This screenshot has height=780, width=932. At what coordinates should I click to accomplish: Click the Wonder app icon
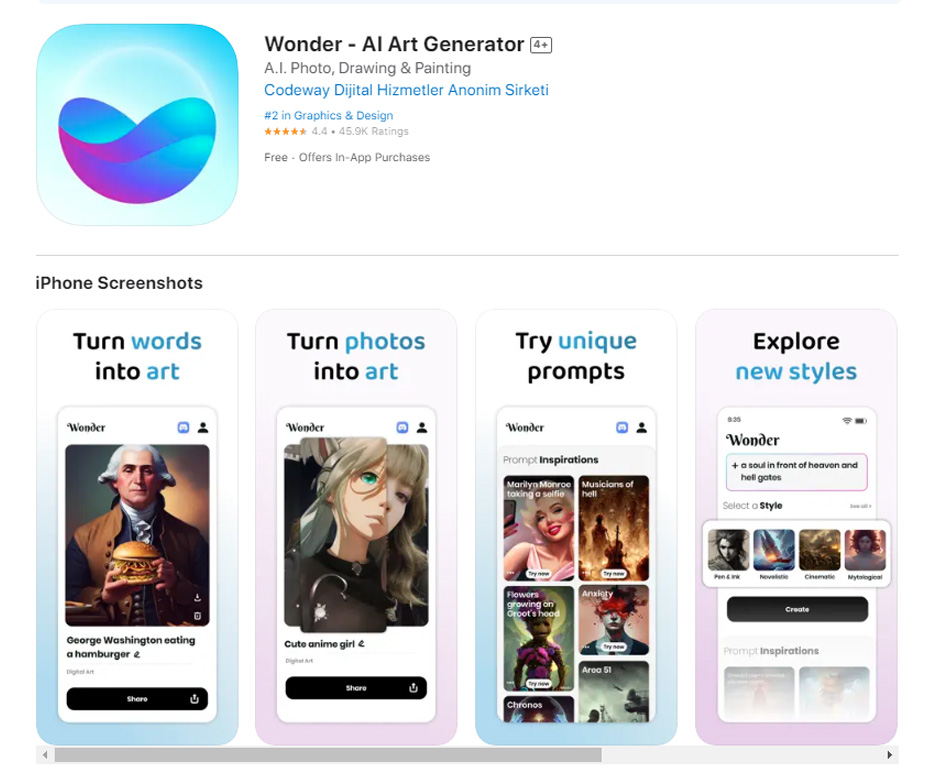coord(137,125)
